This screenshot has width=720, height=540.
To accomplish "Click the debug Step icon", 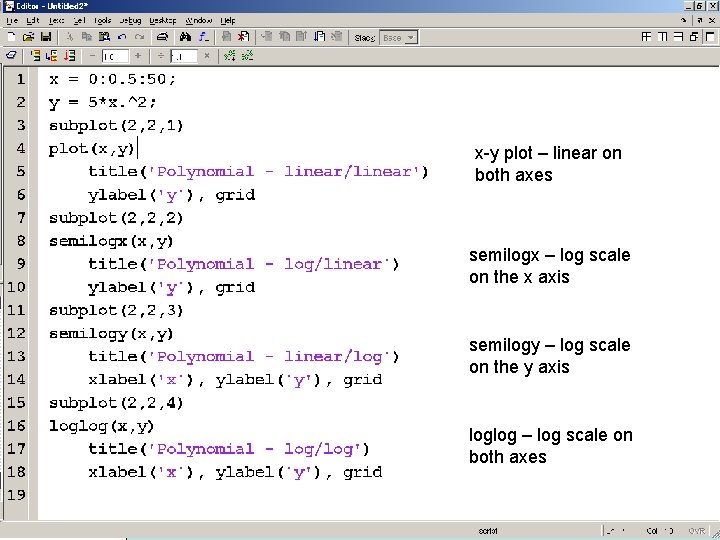I will click(x=267, y=37).
